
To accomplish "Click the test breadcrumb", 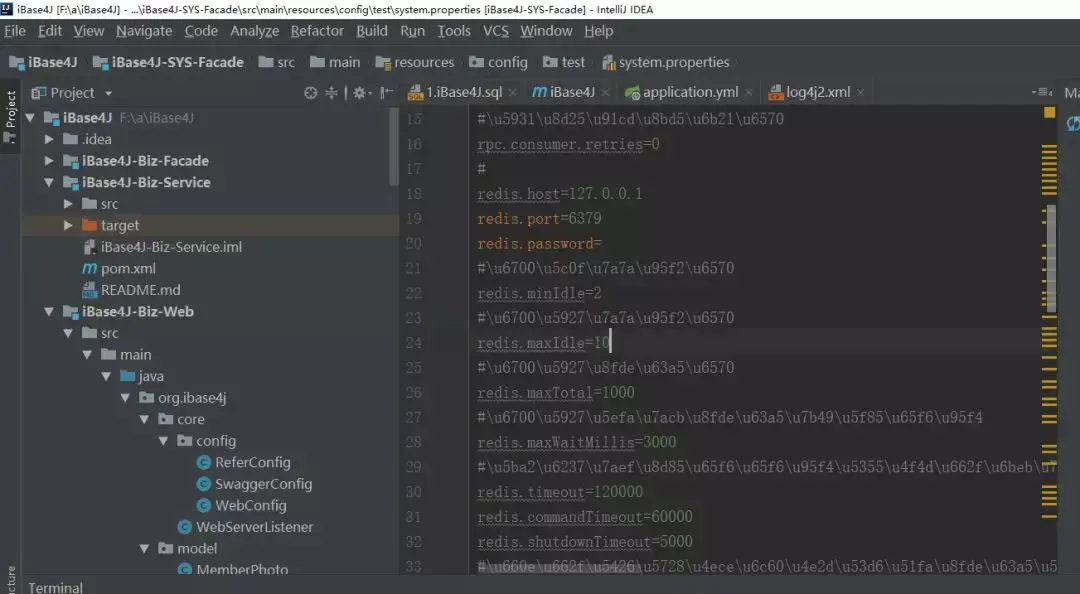I will point(563,62).
